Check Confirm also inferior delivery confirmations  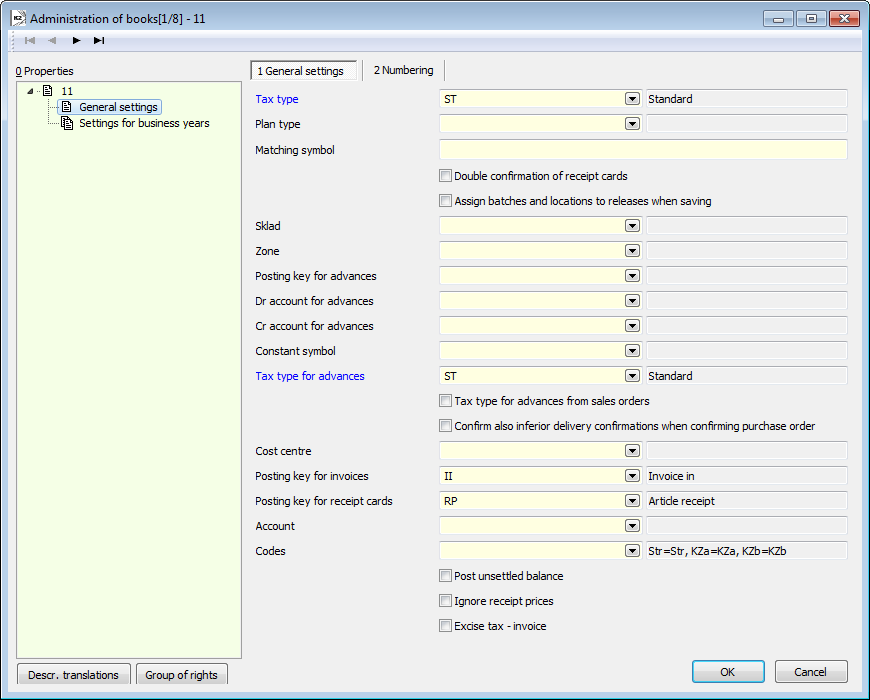point(445,425)
